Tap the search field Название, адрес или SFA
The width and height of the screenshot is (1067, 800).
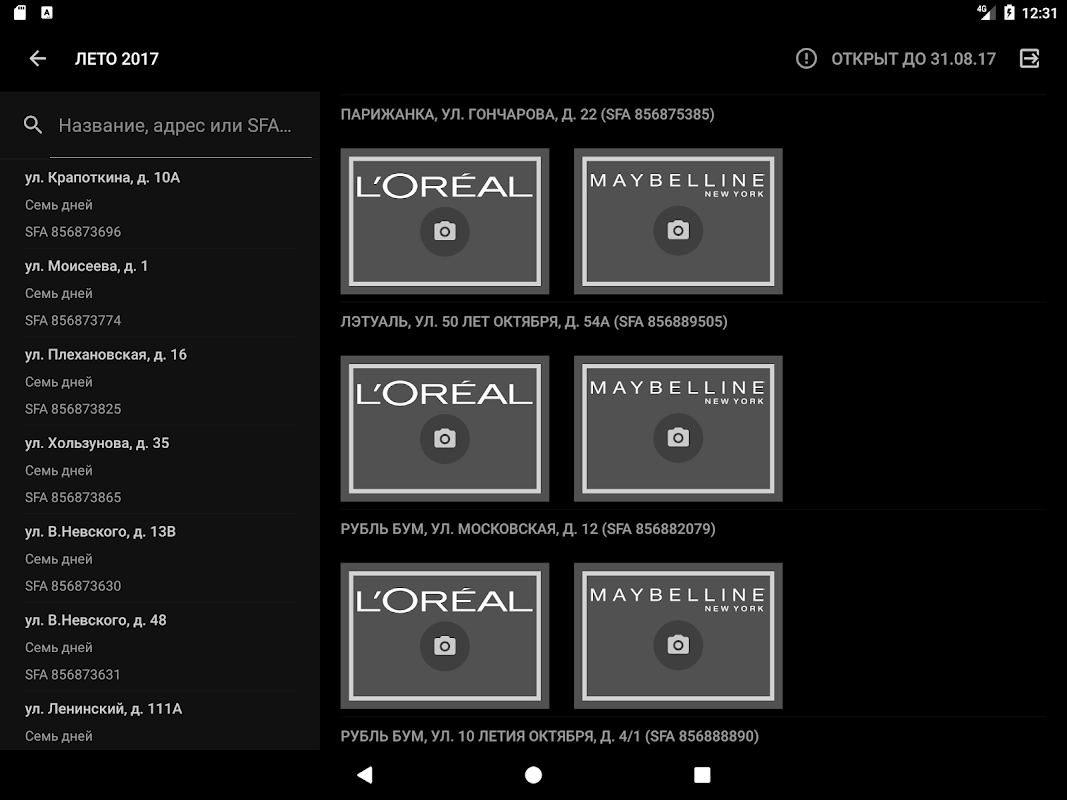(180, 125)
